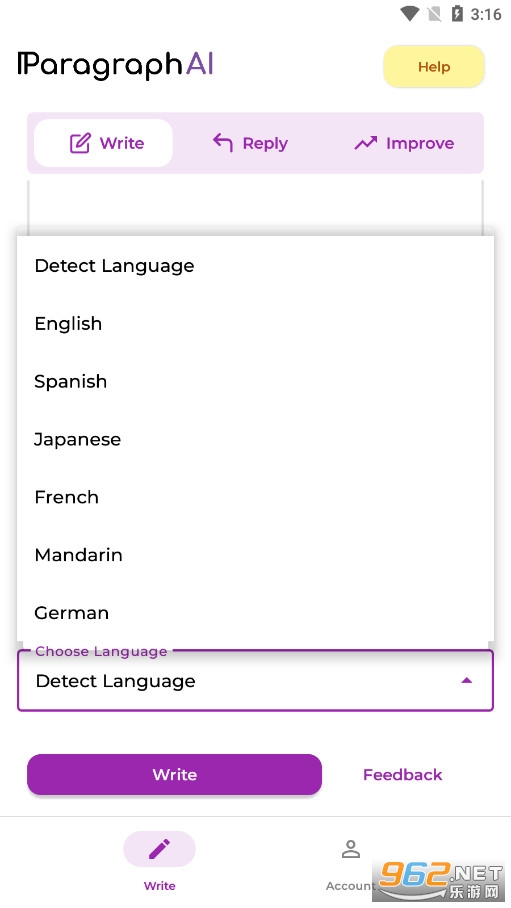
Task: Tap the battery status icon
Action: click(457, 13)
